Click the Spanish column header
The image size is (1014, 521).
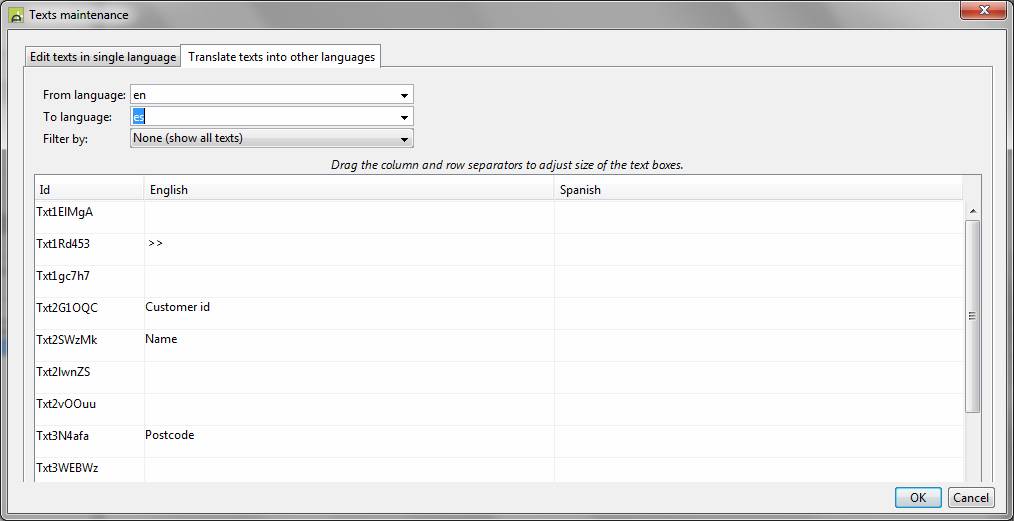point(758,189)
